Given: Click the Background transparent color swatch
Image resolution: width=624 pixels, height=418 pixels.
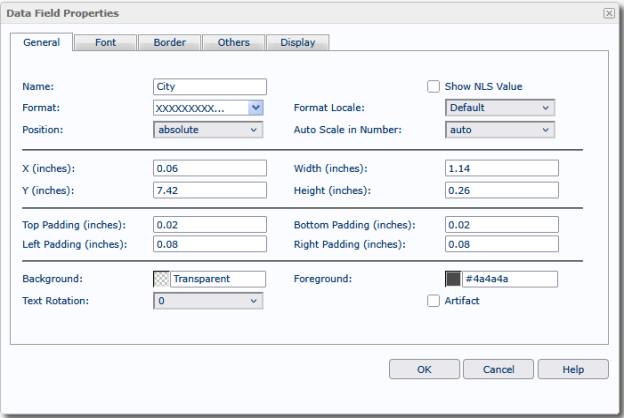Looking at the screenshot, I should pyautogui.click(x=162, y=279).
